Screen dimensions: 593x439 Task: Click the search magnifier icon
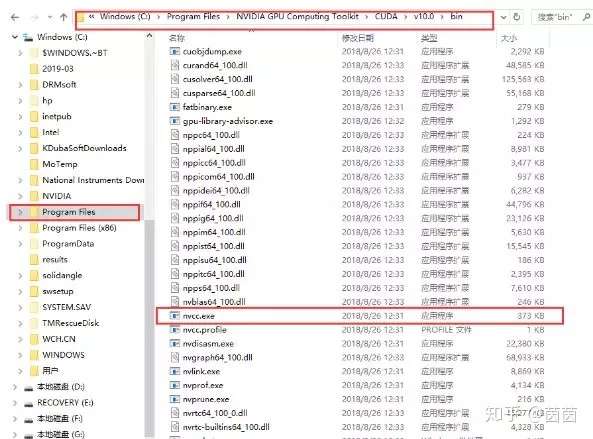pos(587,17)
